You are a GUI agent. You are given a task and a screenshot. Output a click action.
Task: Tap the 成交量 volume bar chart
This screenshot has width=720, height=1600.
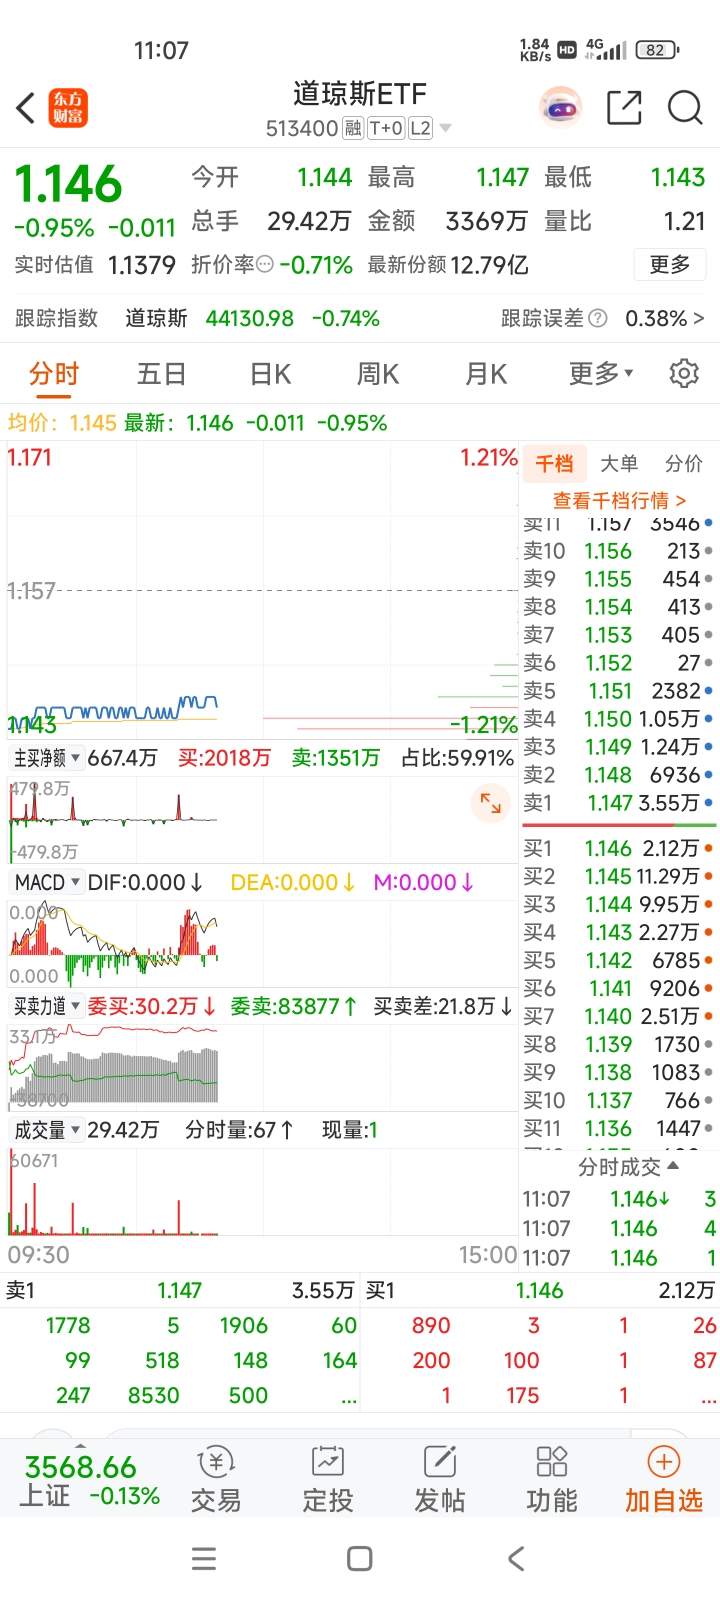[262, 1193]
